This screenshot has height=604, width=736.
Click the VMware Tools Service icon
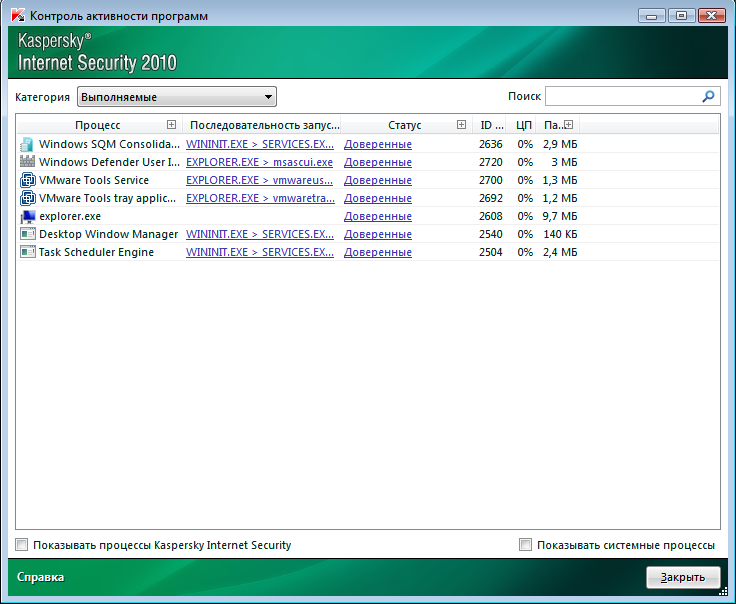tap(27, 180)
